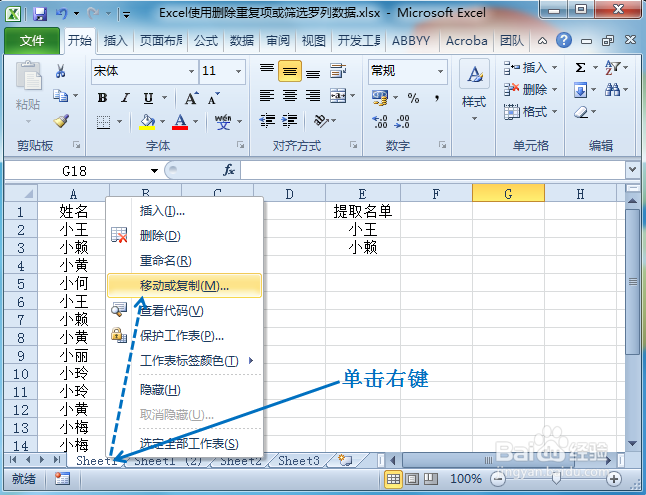Decrease font size with small A icon
This screenshot has height=495, width=646.
click(x=213, y=98)
